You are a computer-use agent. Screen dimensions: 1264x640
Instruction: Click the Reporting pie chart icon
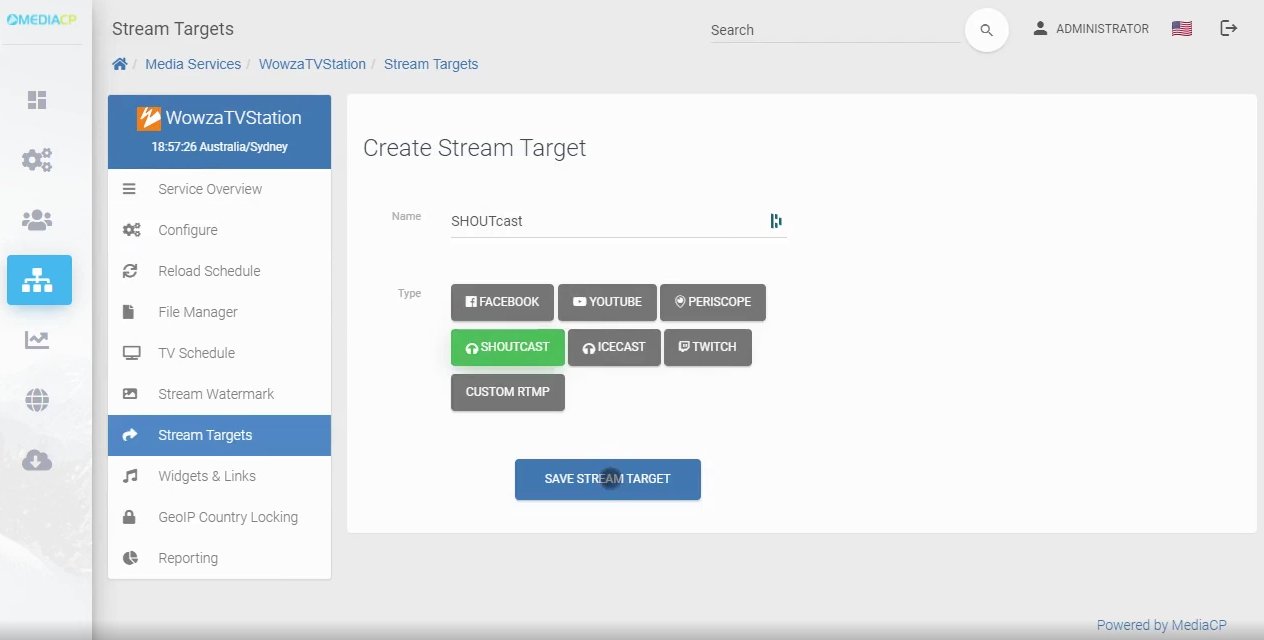pyautogui.click(x=130, y=558)
